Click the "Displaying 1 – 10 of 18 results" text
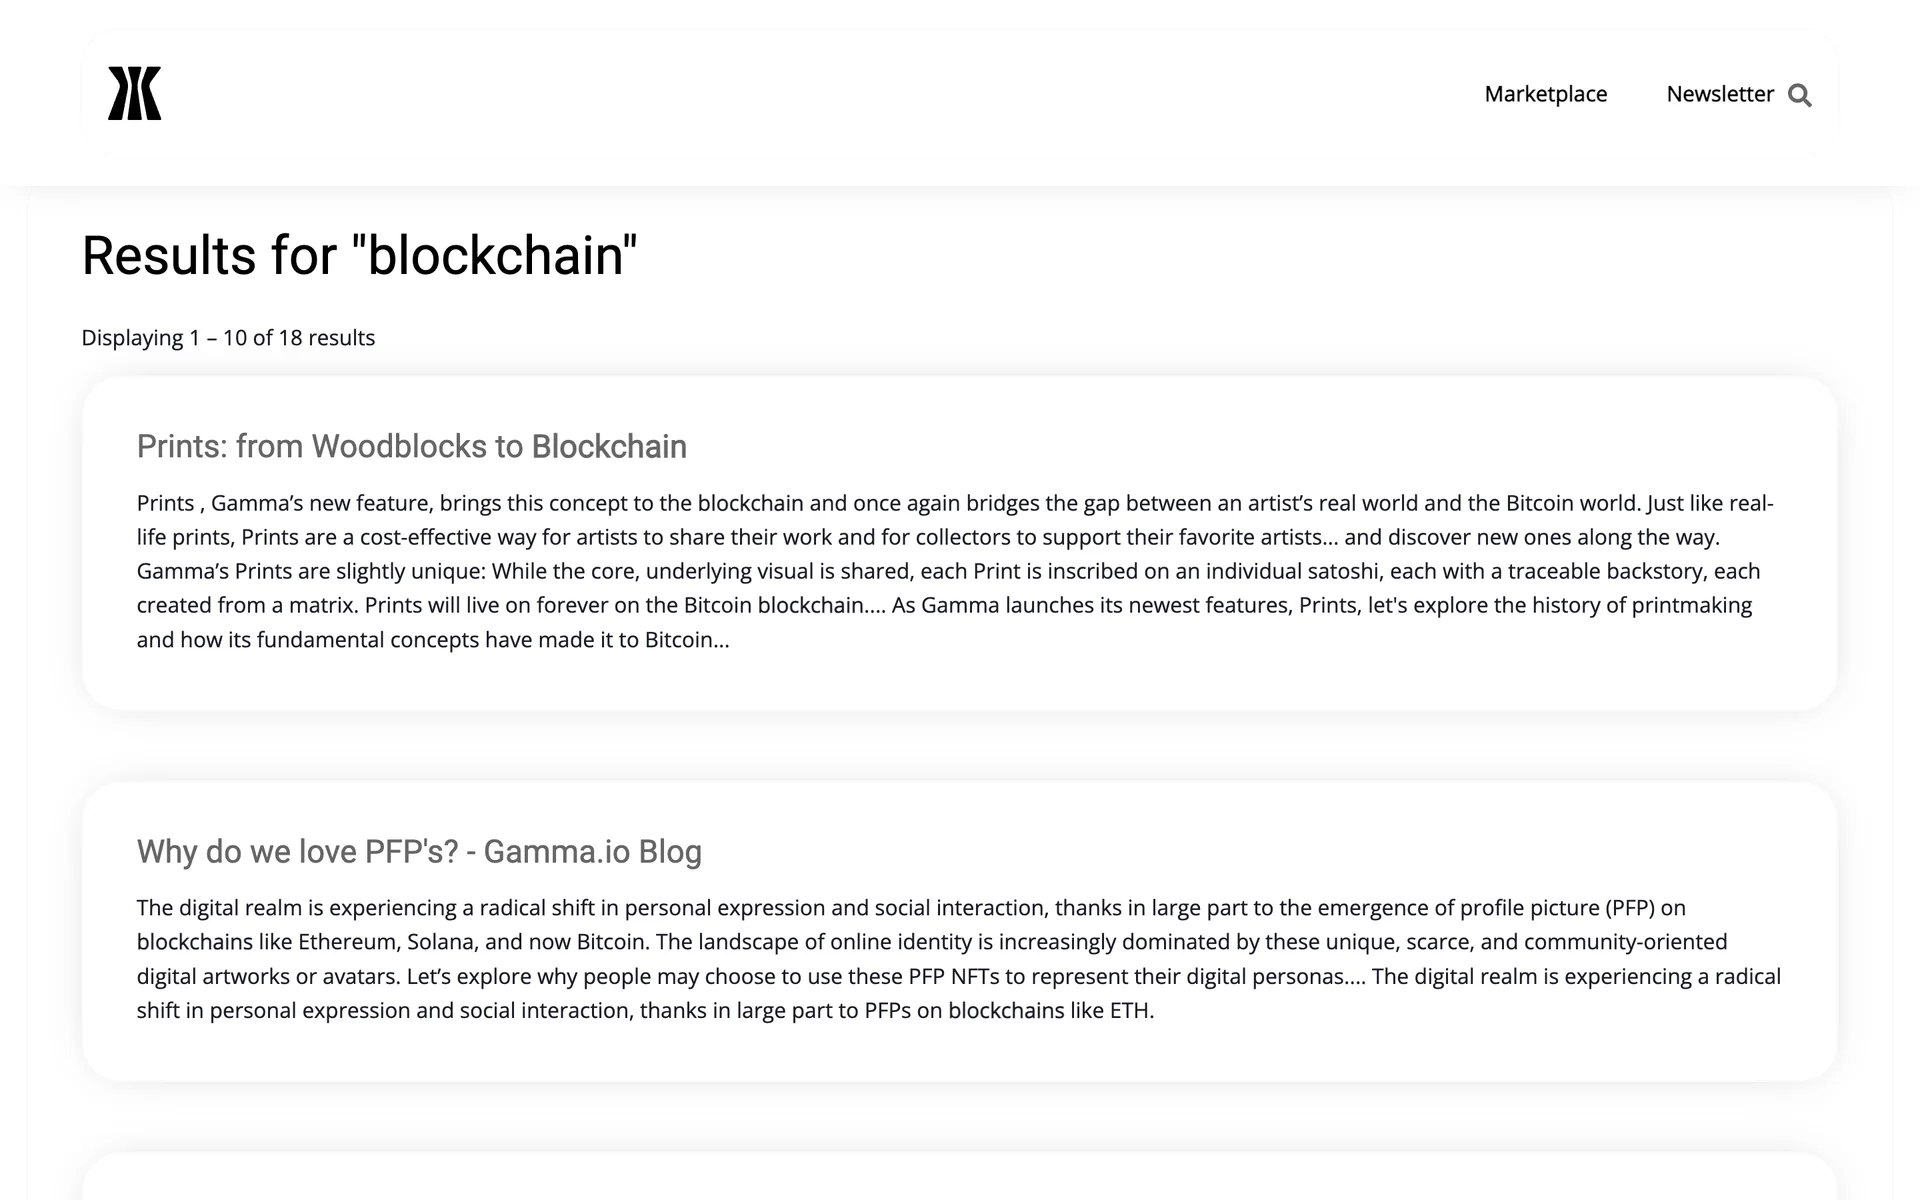The height and width of the screenshot is (1200, 1920). coord(228,338)
